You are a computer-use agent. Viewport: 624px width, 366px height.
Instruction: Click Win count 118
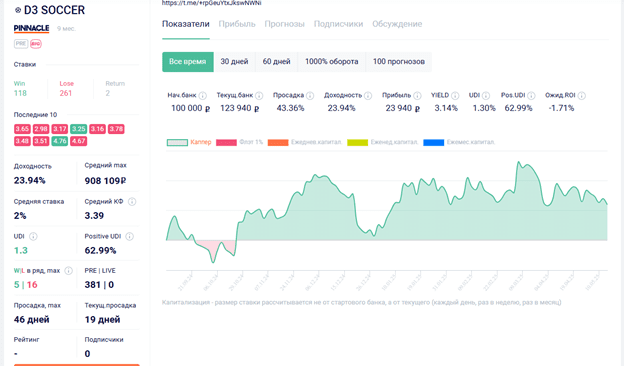pyautogui.click(x=20, y=93)
